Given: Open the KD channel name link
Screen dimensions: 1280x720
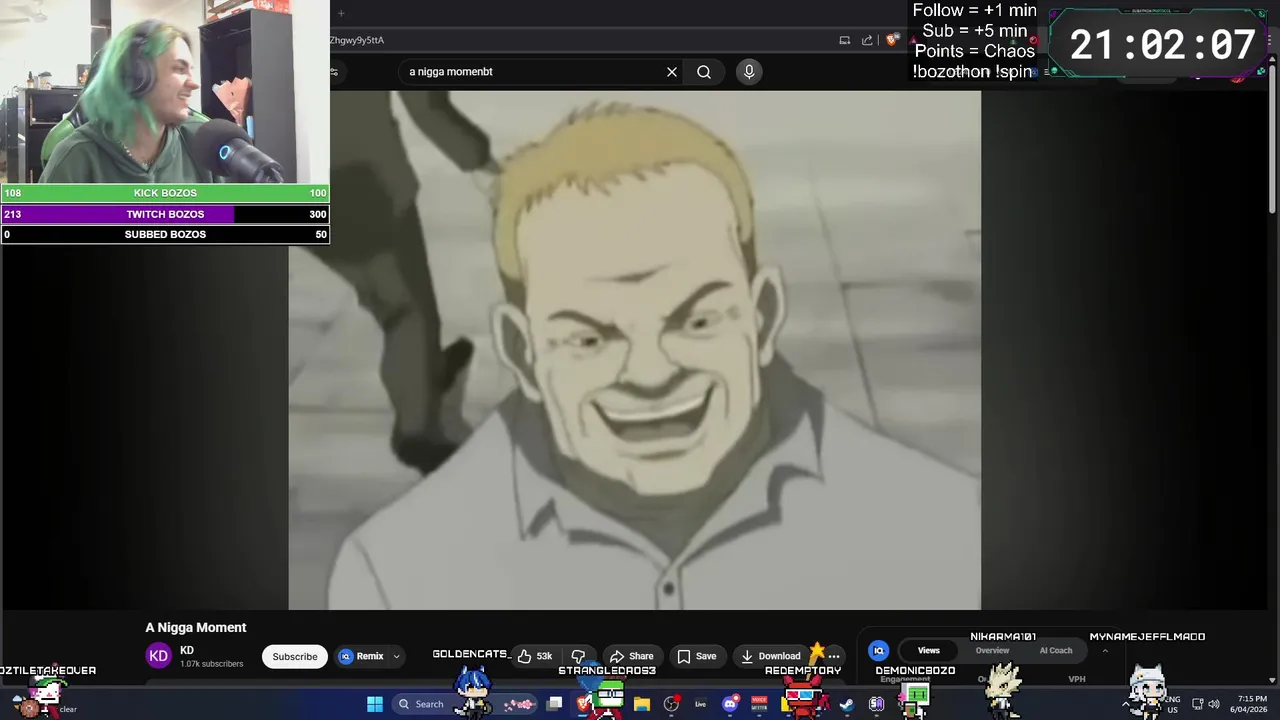Looking at the screenshot, I should pos(187,650).
